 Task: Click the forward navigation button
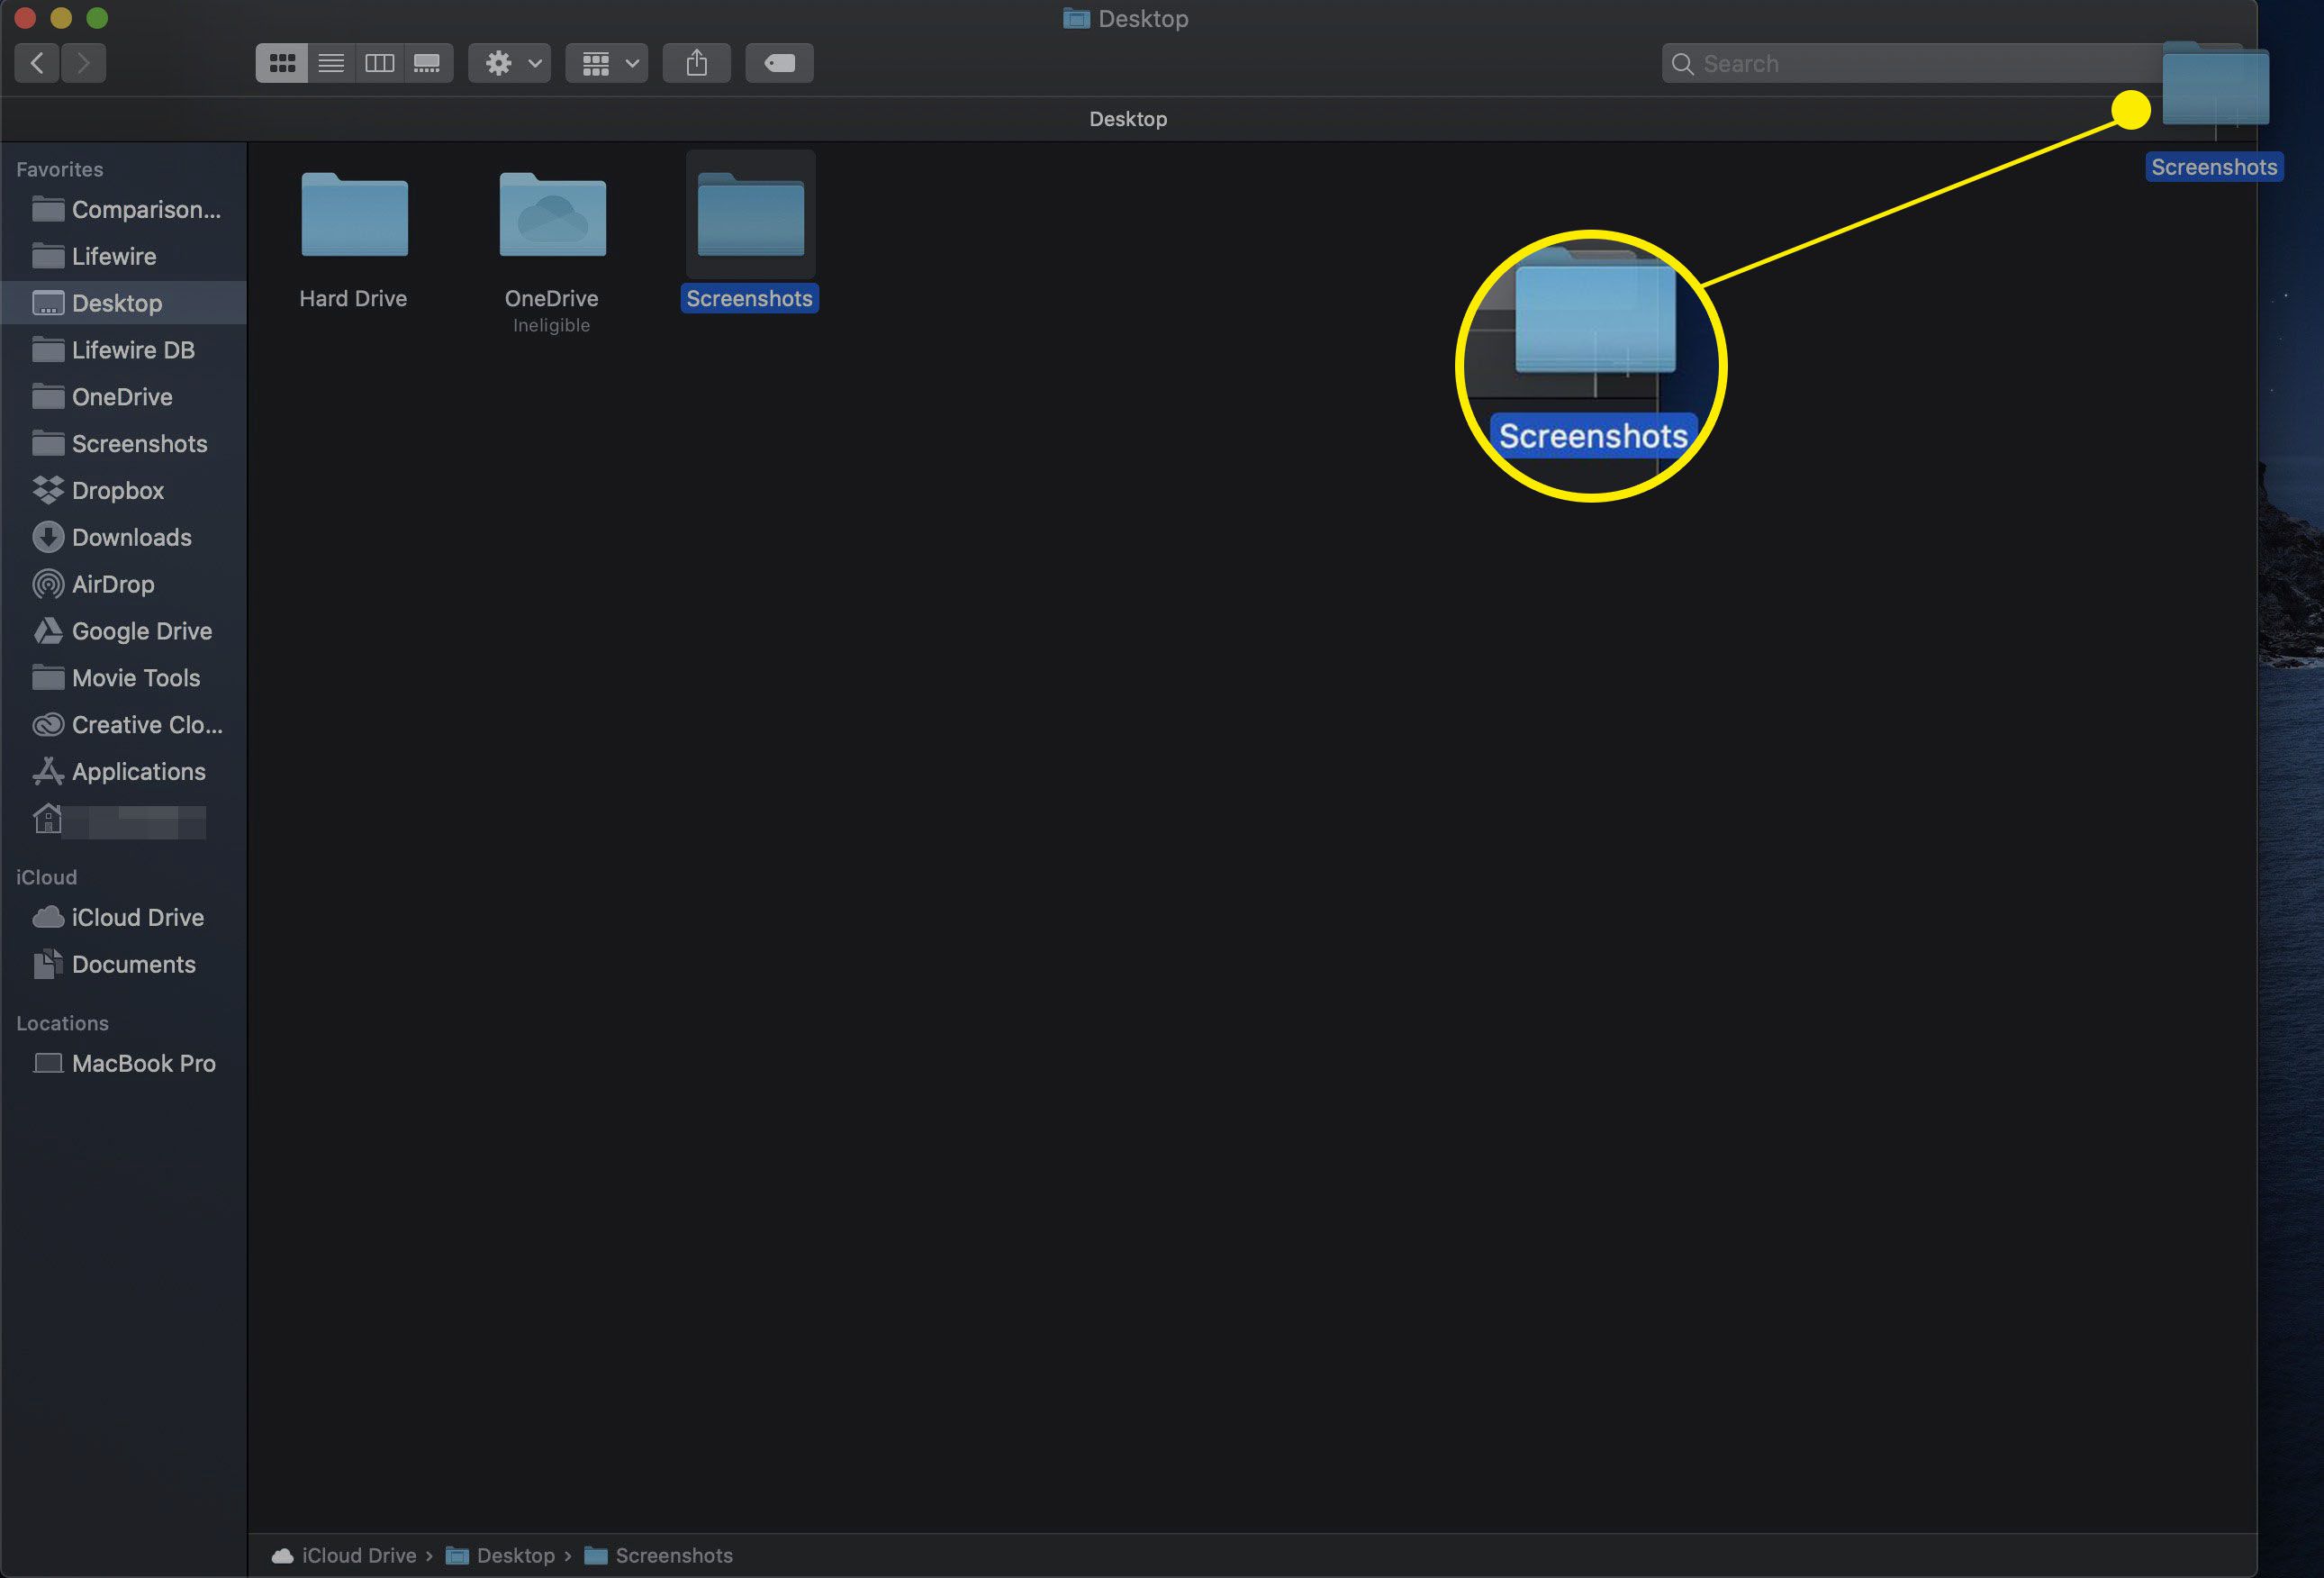pos(83,61)
